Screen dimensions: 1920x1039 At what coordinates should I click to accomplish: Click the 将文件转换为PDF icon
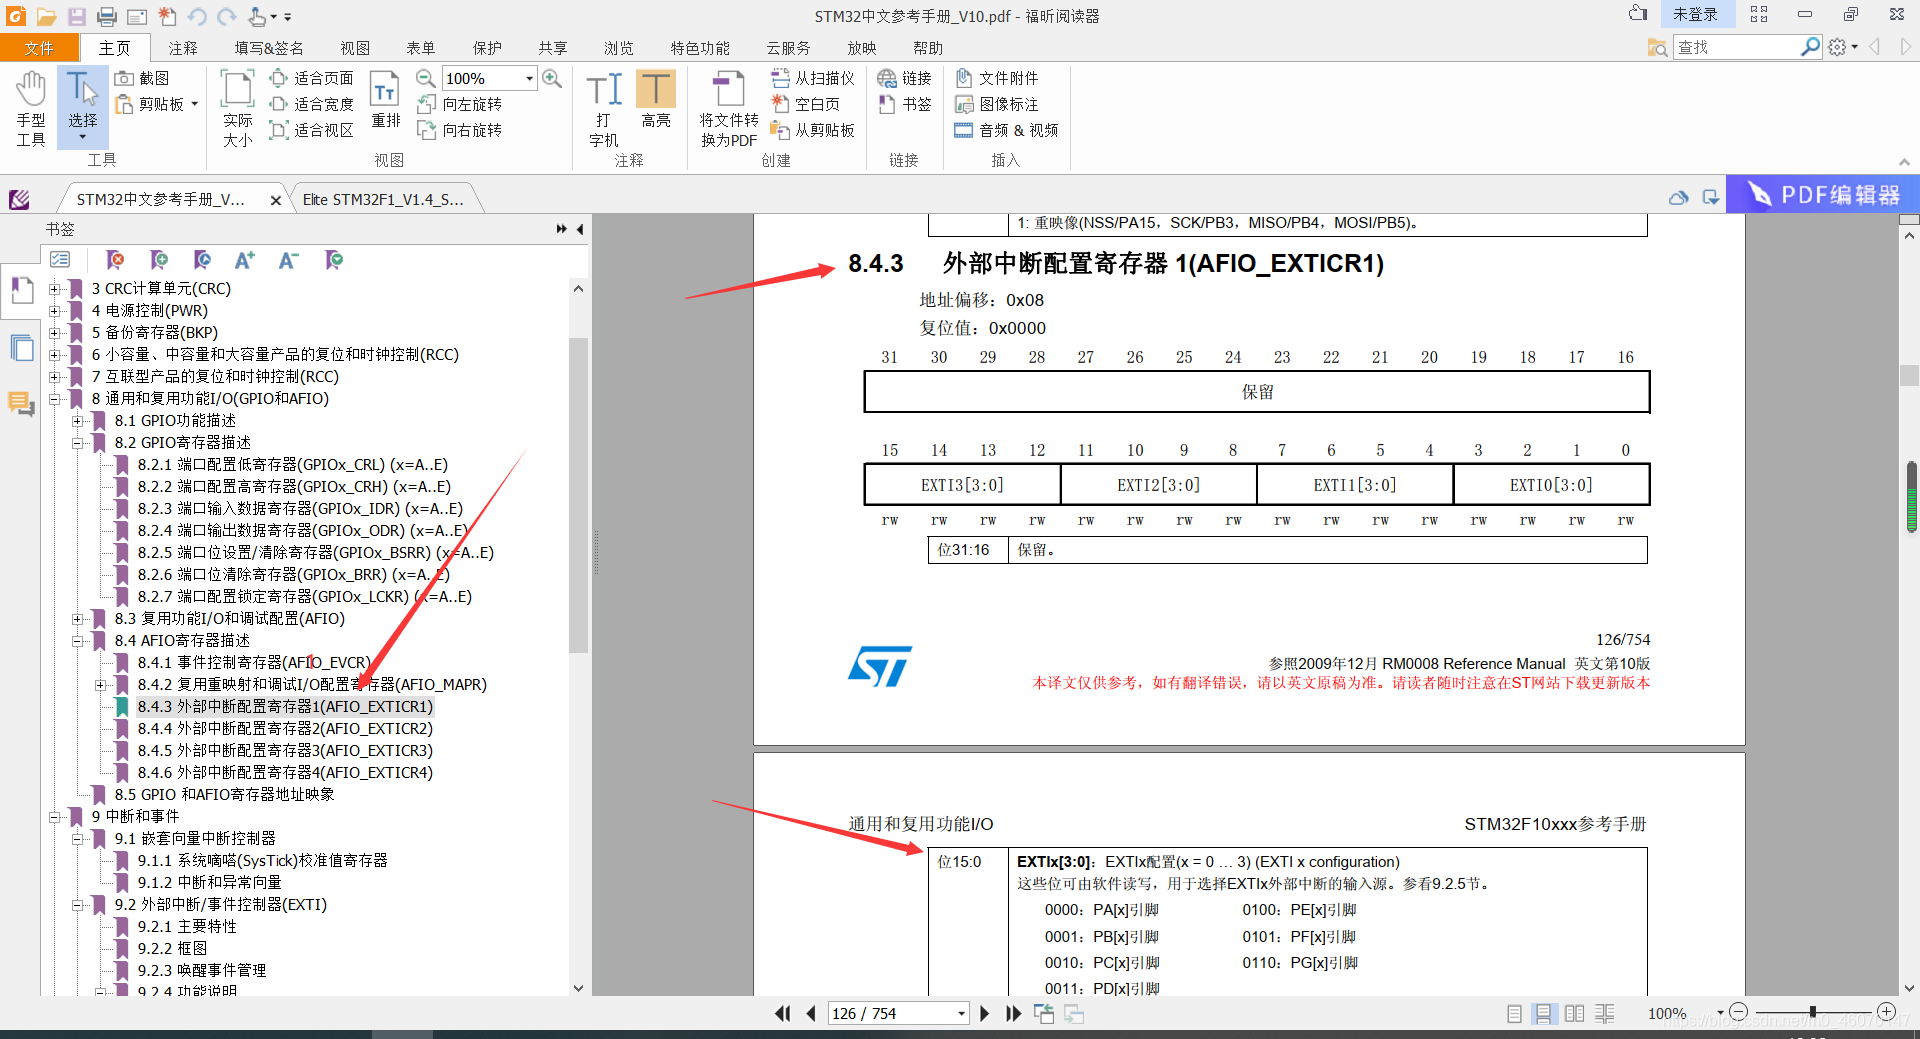[x=727, y=105]
